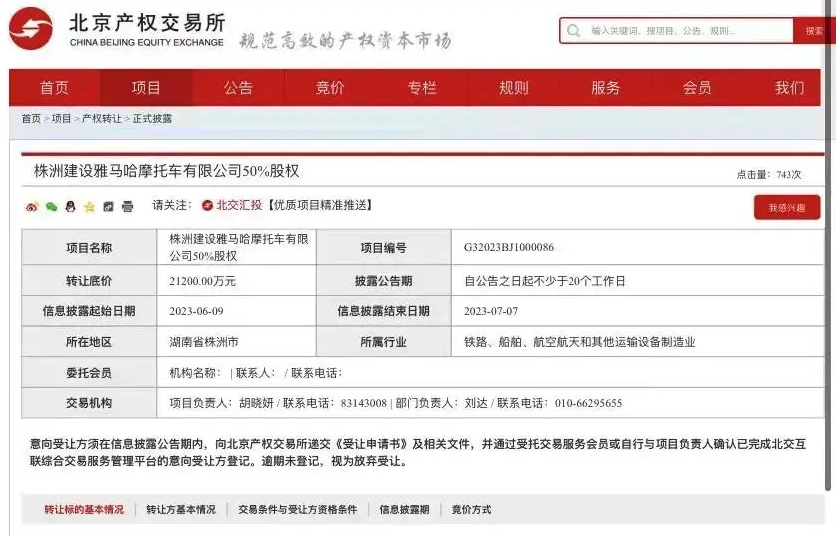Click the 21200.00万元 transfer price value

click(x=203, y=281)
